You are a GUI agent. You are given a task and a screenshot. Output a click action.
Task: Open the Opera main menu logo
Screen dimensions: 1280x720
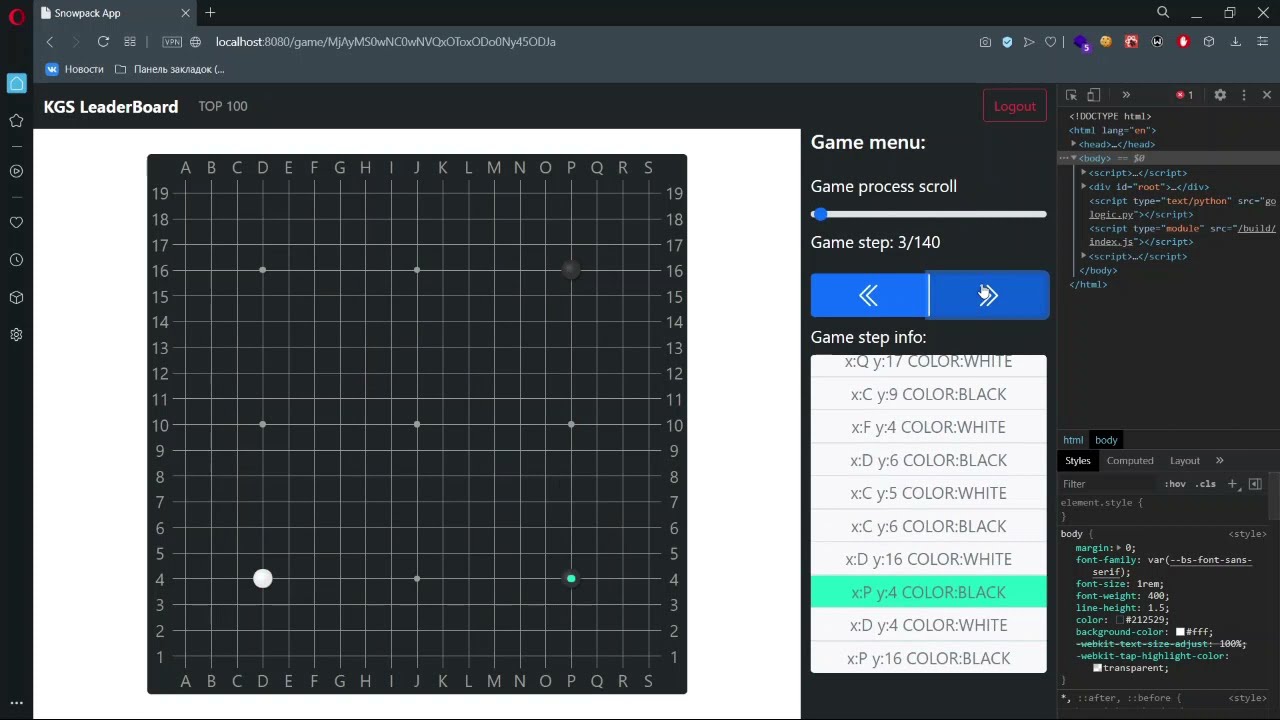tap(16, 15)
